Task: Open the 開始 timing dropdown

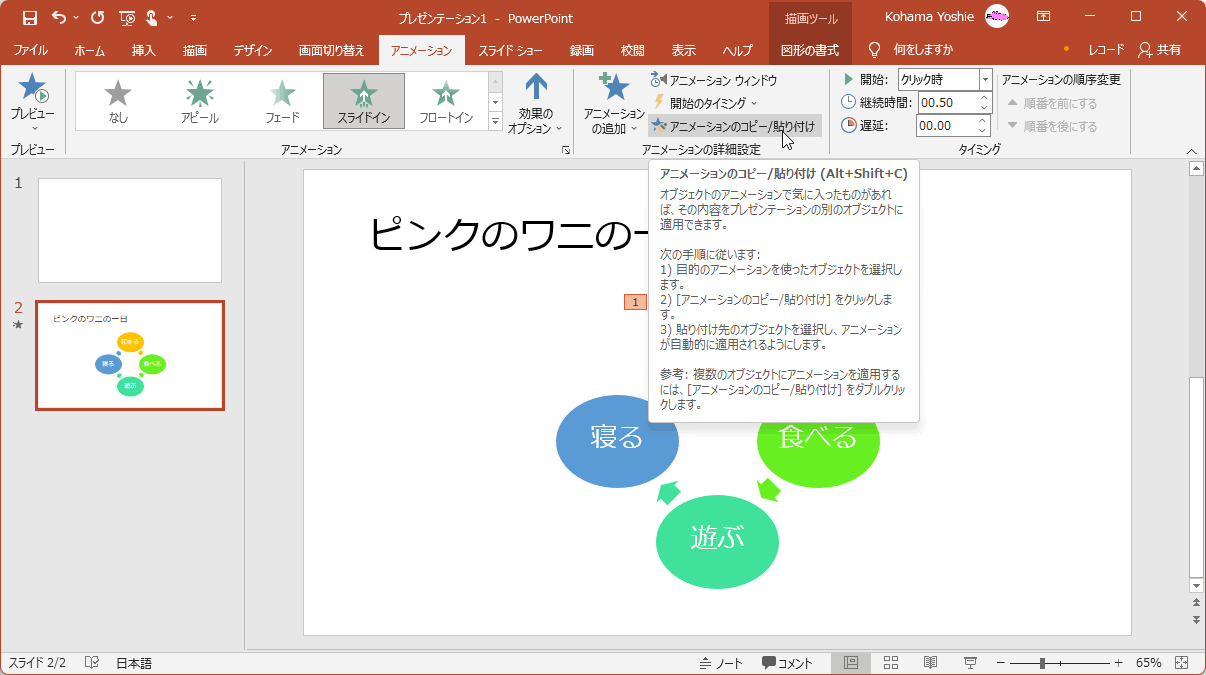Action: (x=983, y=78)
